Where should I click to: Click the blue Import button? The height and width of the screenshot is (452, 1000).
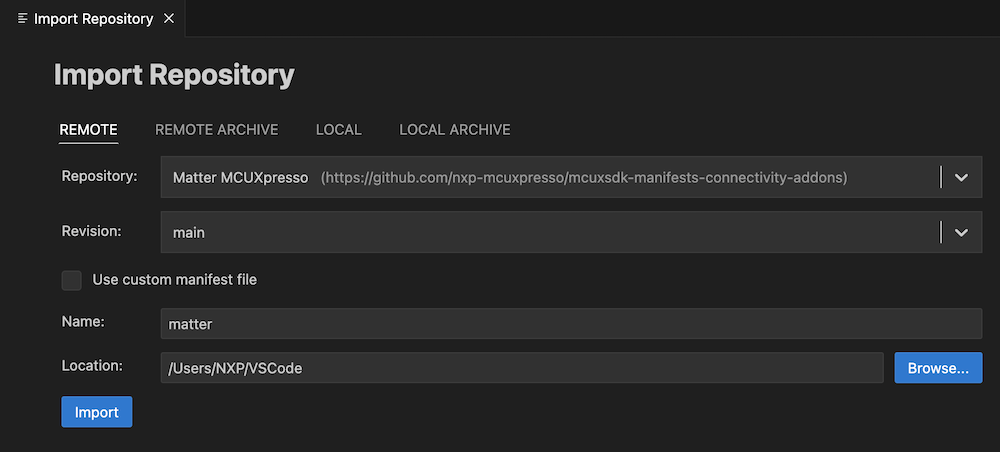97,412
